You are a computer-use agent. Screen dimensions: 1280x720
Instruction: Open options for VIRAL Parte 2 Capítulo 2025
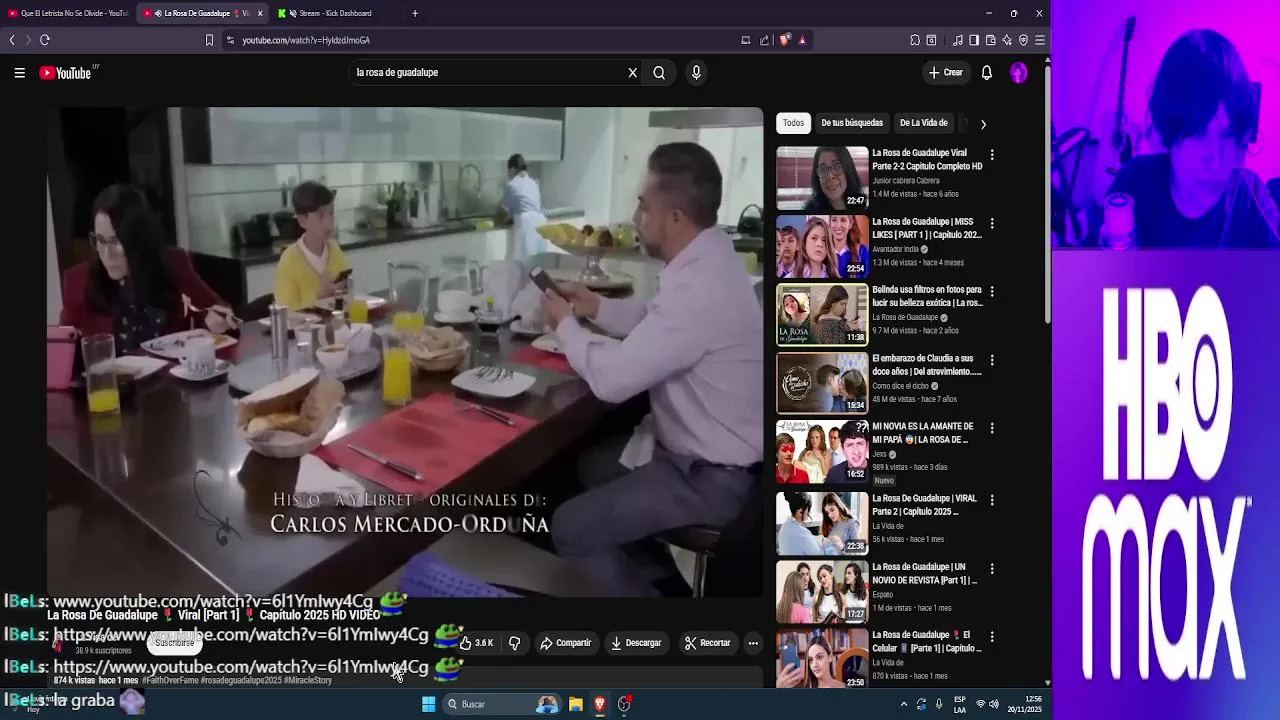[992, 500]
